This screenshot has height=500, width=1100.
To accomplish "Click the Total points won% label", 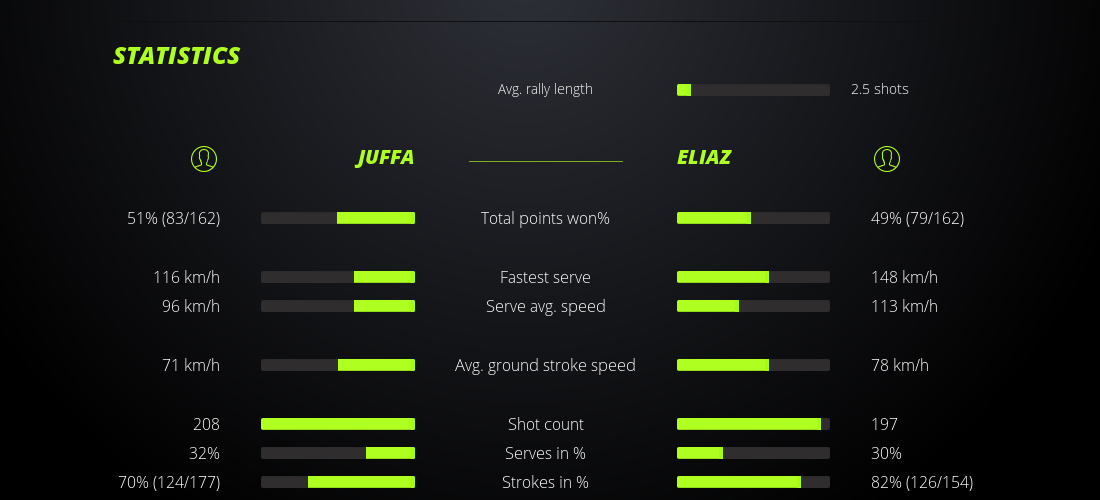I will point(545,218).
